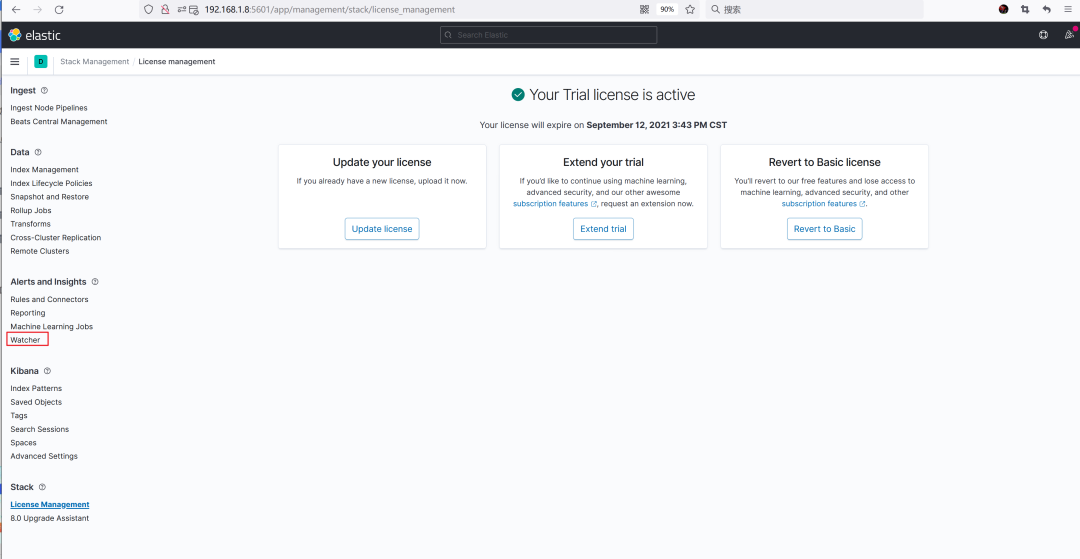Open Index Patterns
Screen dimensions: 1080x559
(36, 388)
